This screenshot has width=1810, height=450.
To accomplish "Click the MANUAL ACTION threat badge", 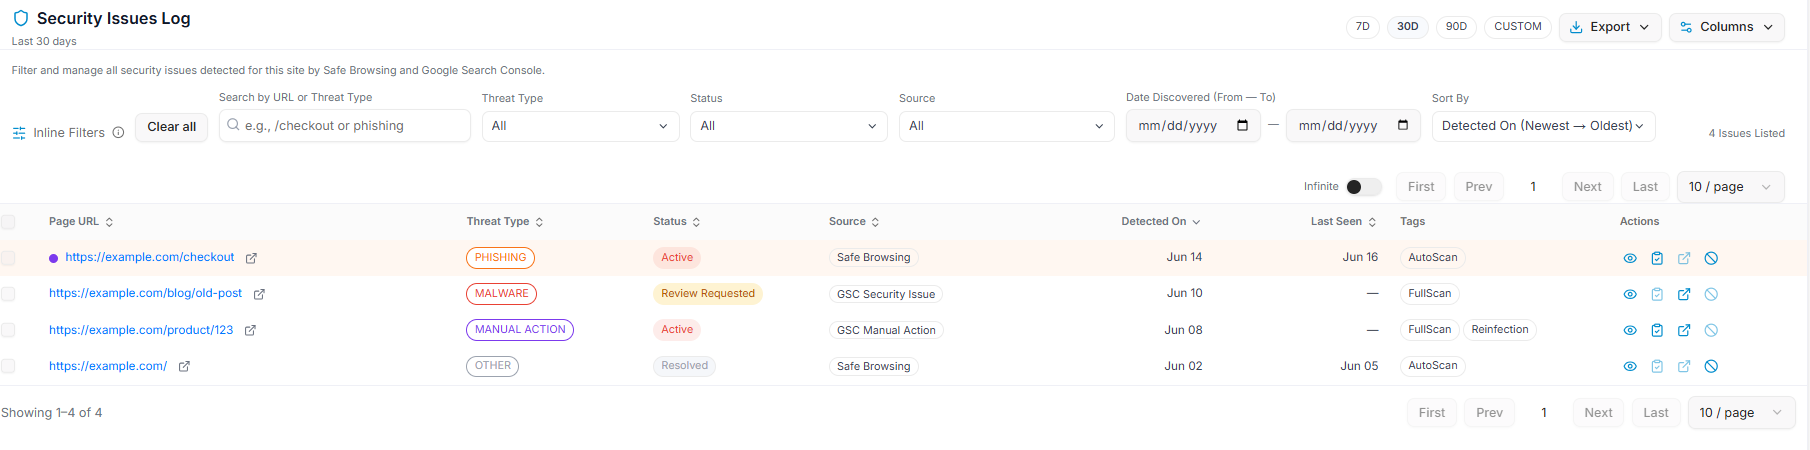I will (x=520, y=330).
